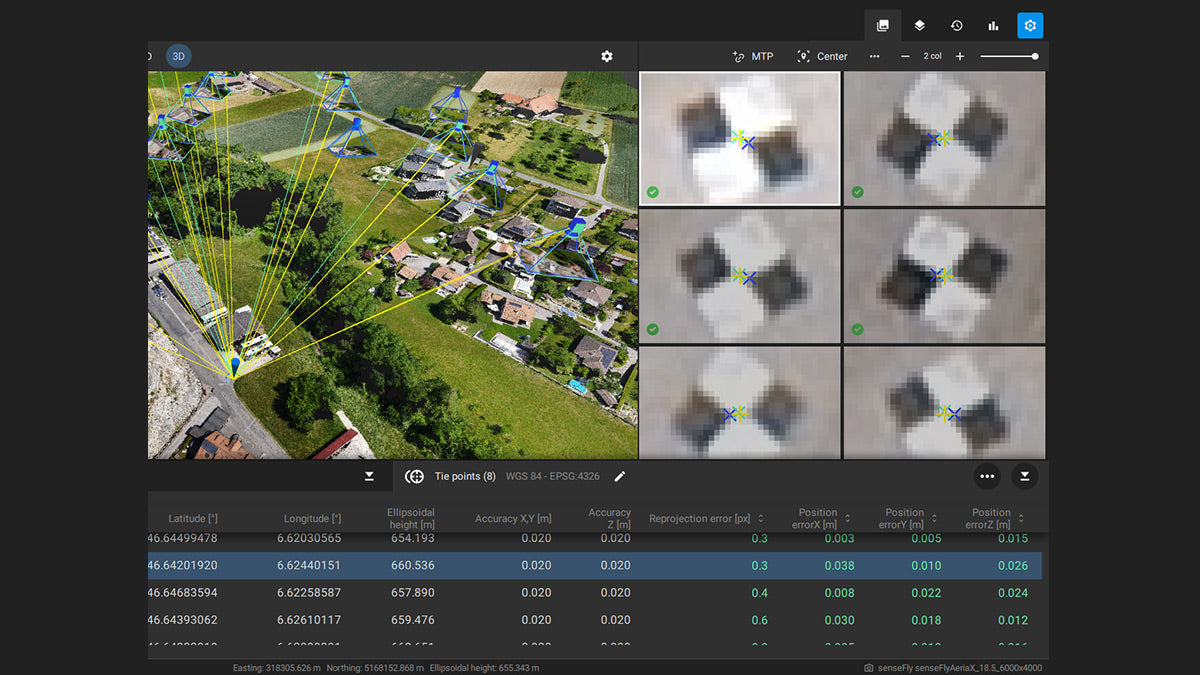This screenshot has height=675, width=1200.
Task: Collapse the Tie points table panel
Action: click(1025, 477)
